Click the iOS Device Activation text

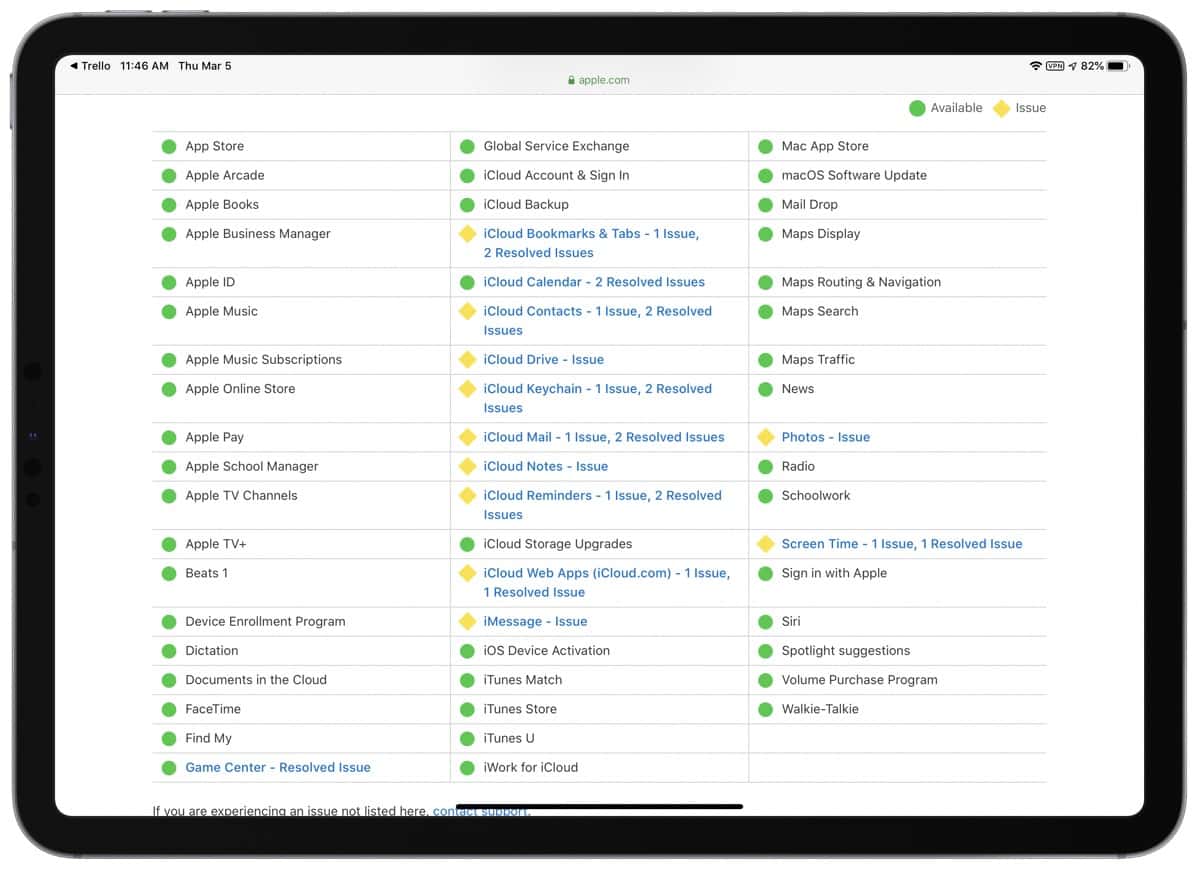[547, 650]
